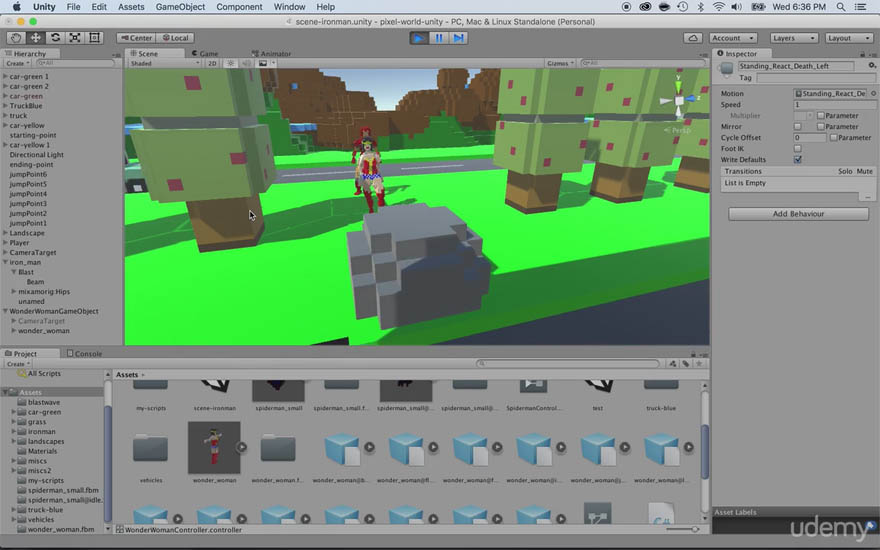Open scene effects image icon
This screenshot has height=550, width=880.
point(263,63)
